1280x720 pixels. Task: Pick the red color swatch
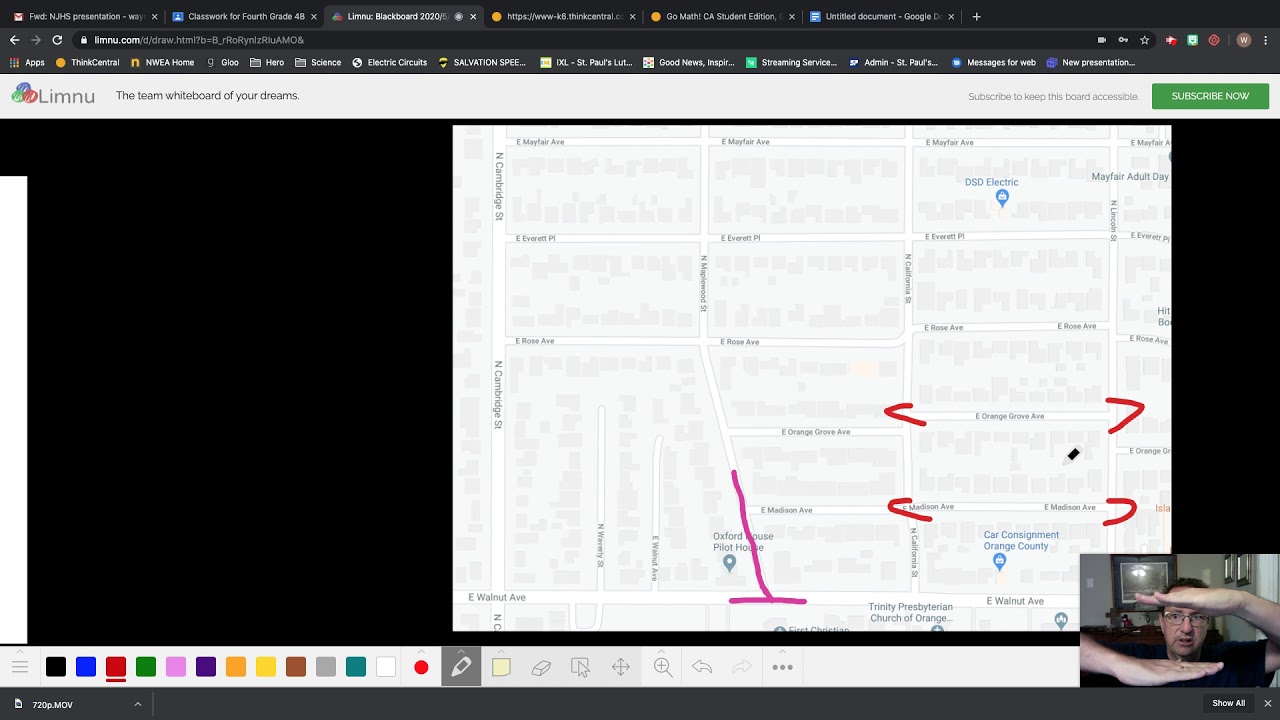(x=116, y=667)
